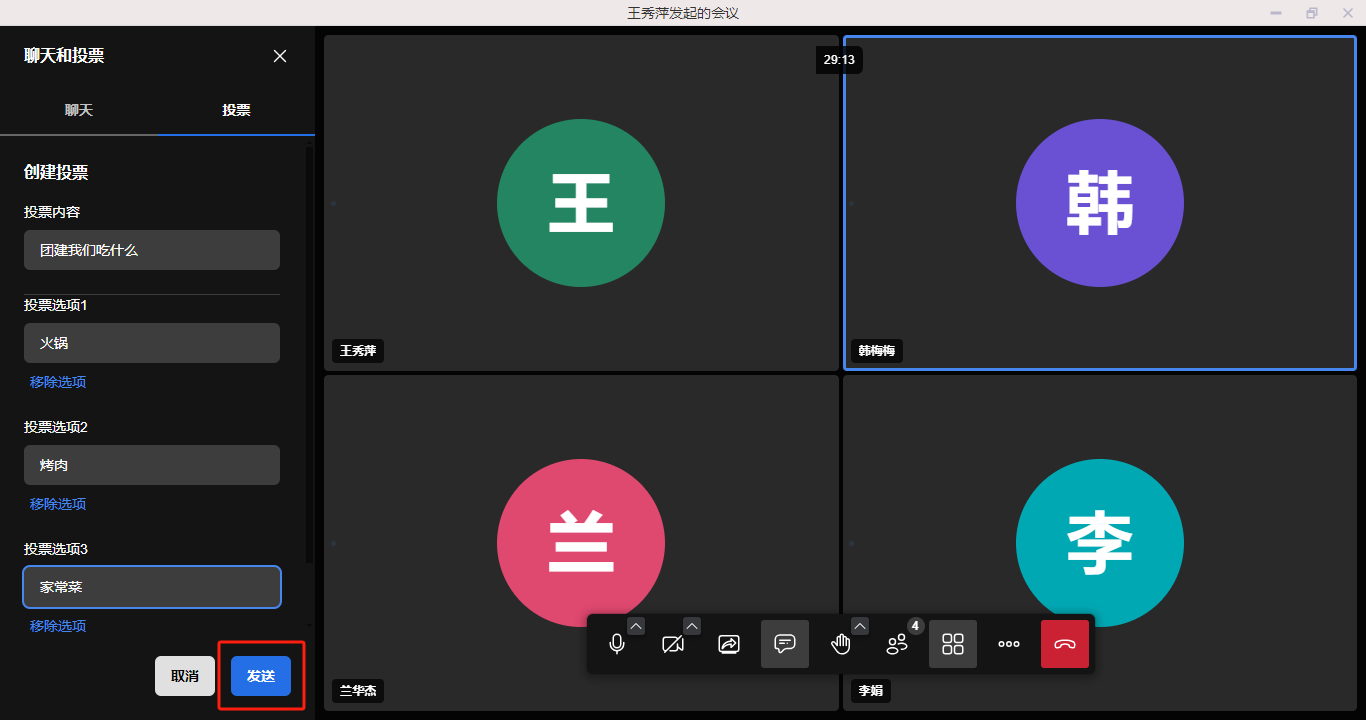Select 韩梅梅's video tile
Screen dimensions: 1366x720
point(1099,203)
